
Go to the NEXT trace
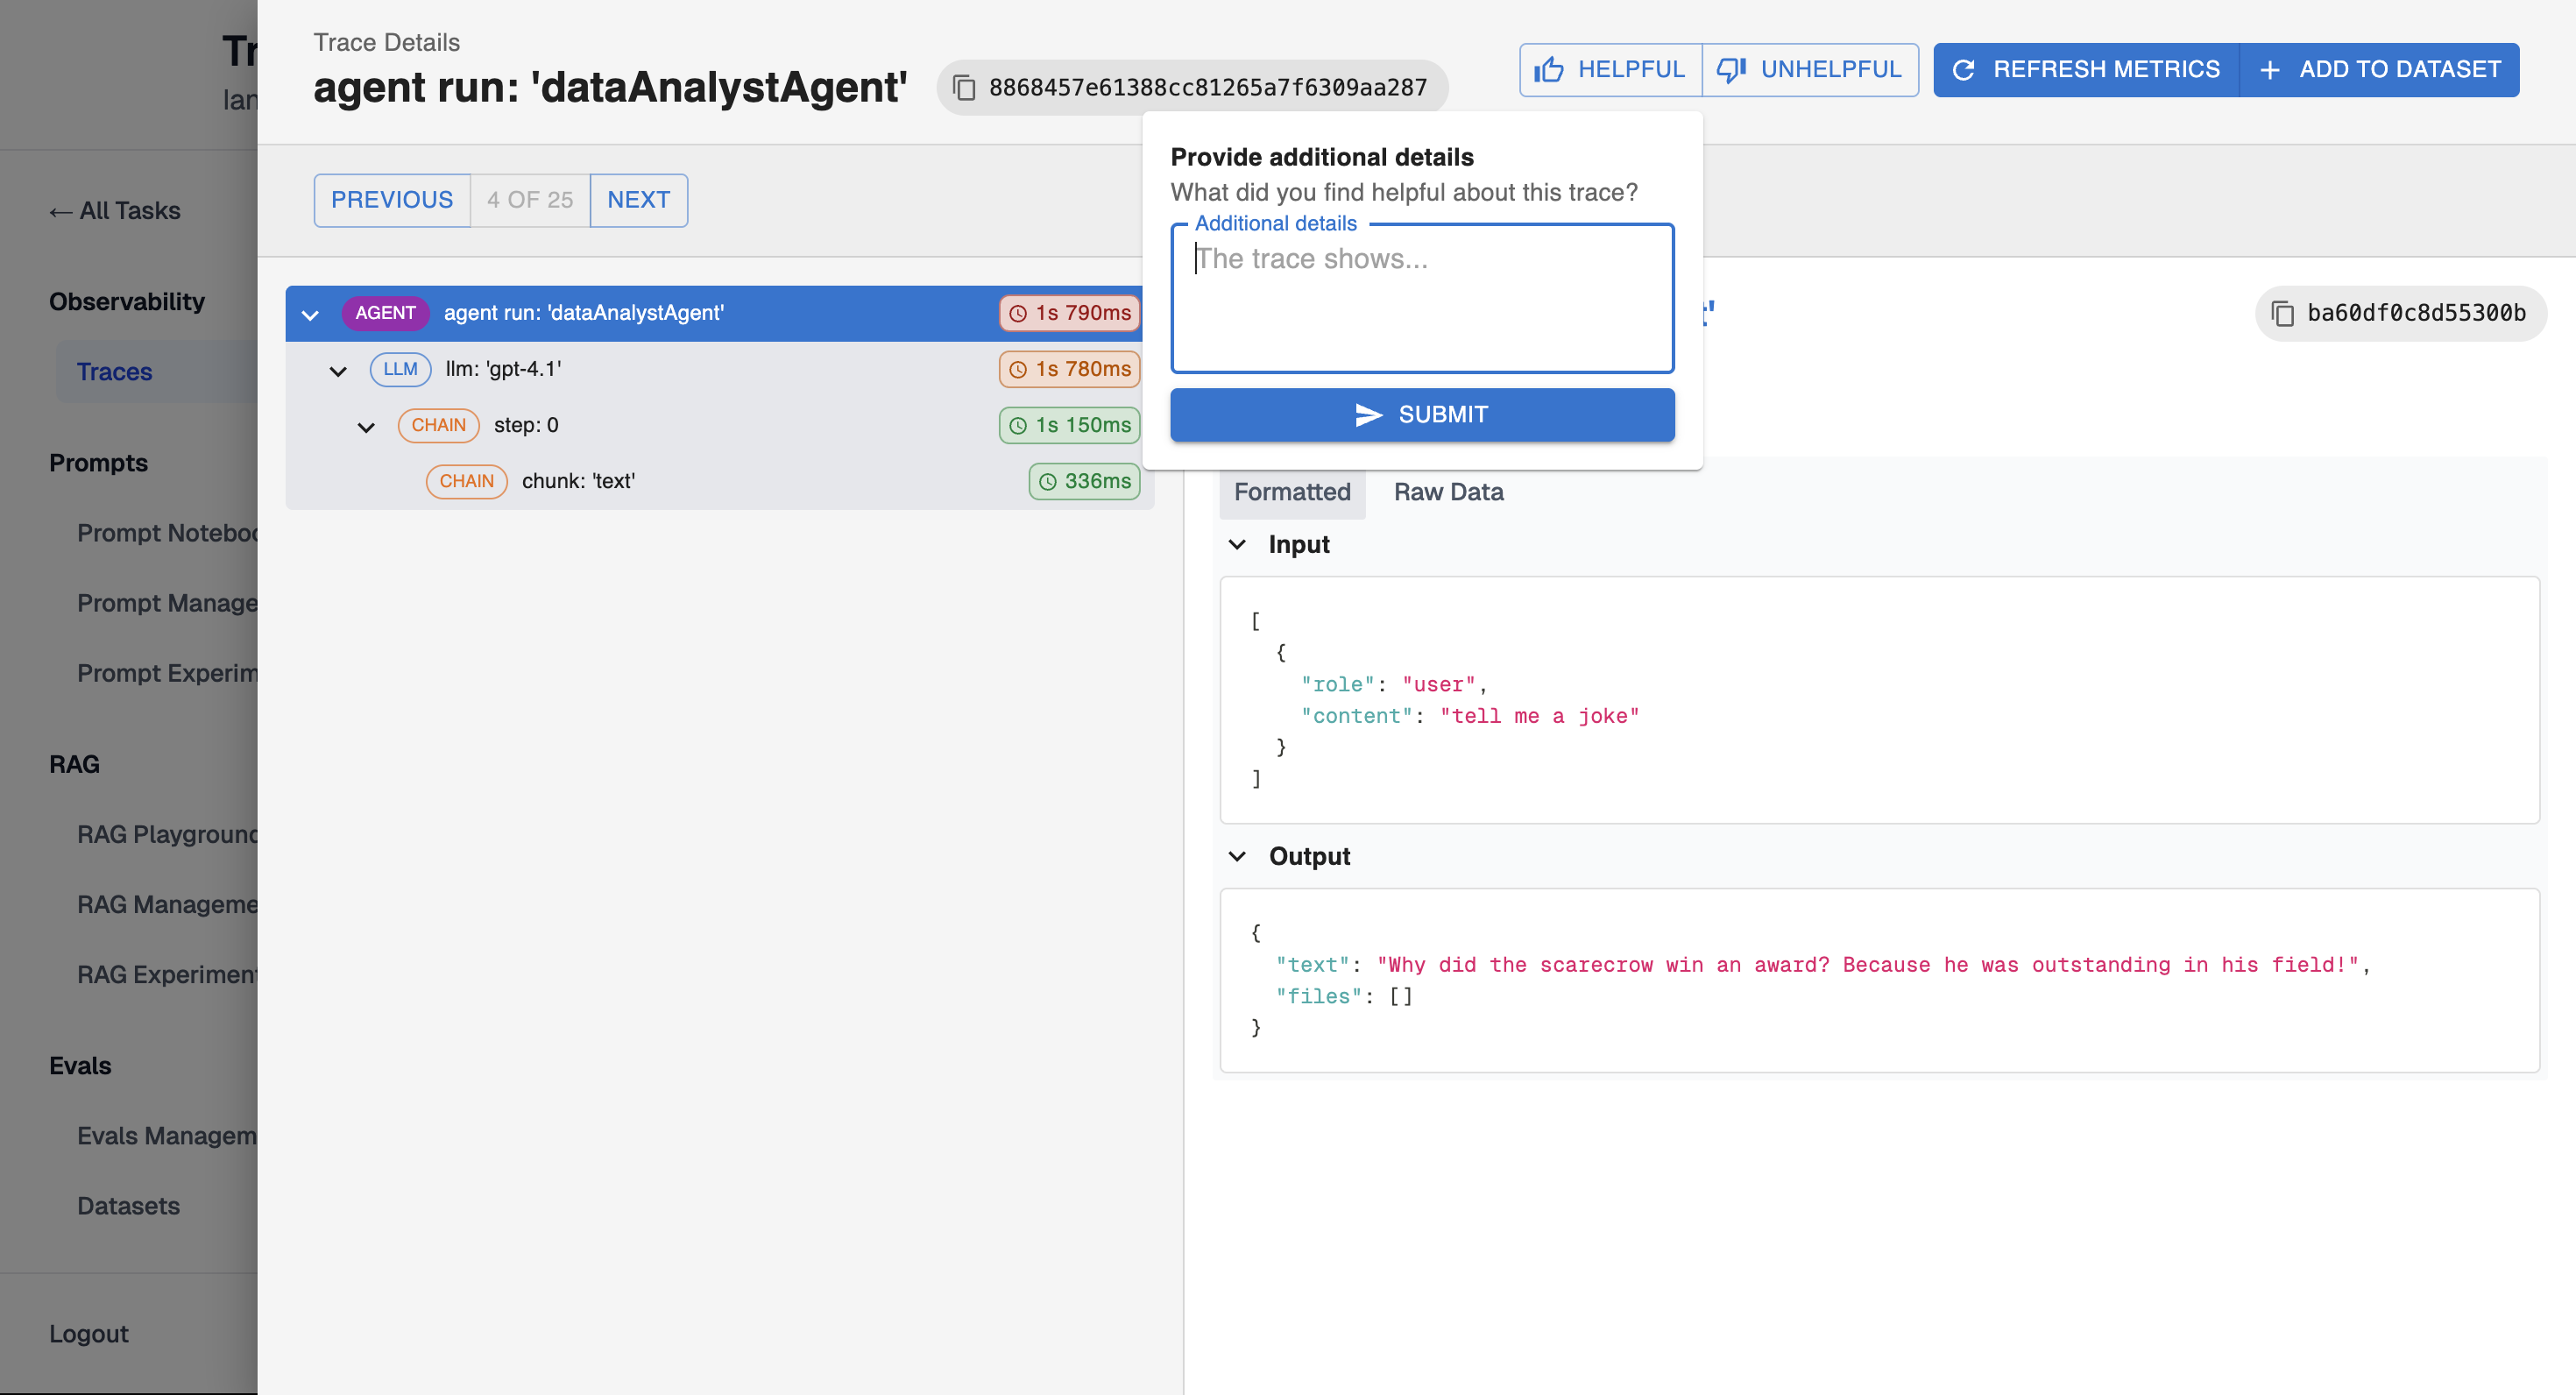[x=638, y=200]
